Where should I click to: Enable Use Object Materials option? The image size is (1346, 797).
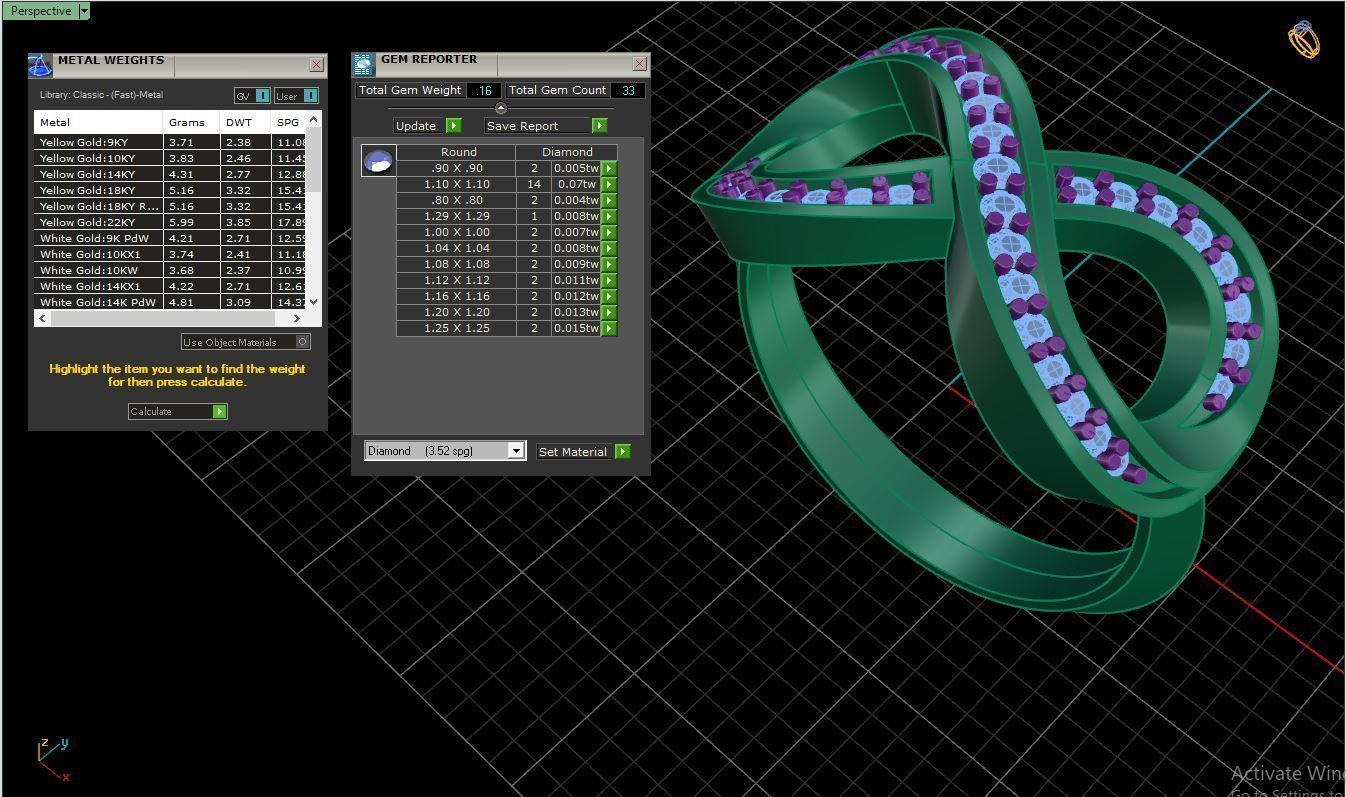tap(245, 342)
